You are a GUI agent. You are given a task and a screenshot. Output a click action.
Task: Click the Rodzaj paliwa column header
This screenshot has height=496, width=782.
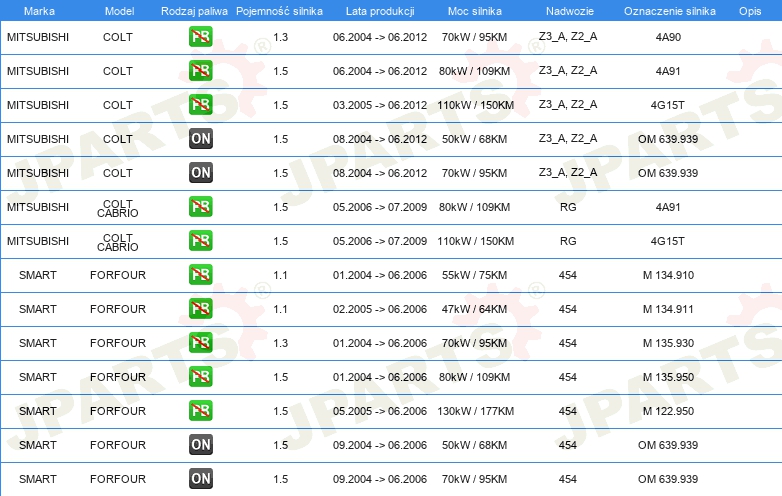pos(194,11)
